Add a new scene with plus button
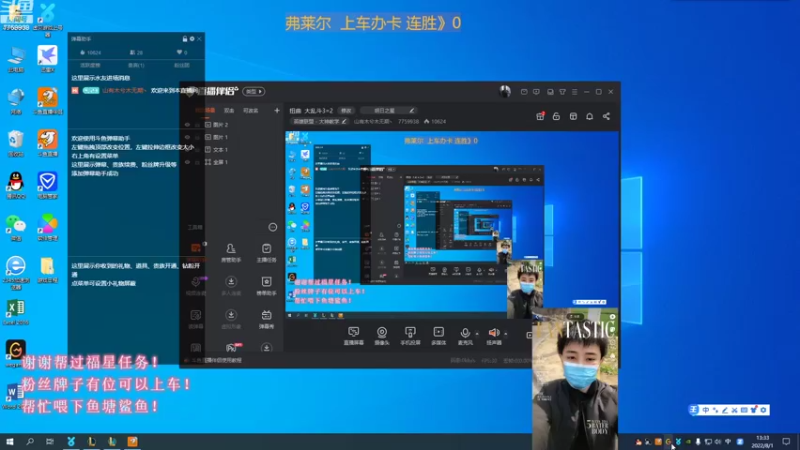Image resolution: width=800 pixels, height=450 pixels. [x=277, y=110]
